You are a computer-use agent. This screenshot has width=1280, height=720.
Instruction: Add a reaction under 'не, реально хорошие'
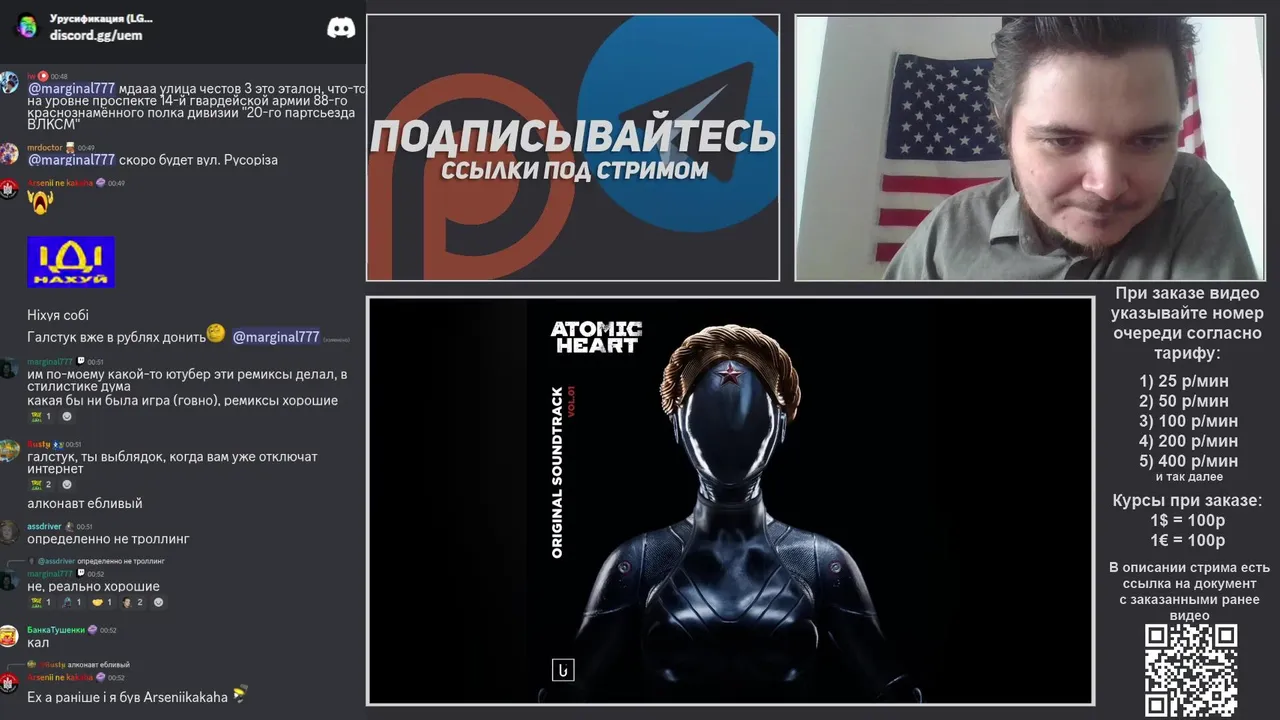pyautogui.click(x=158, y=603)
